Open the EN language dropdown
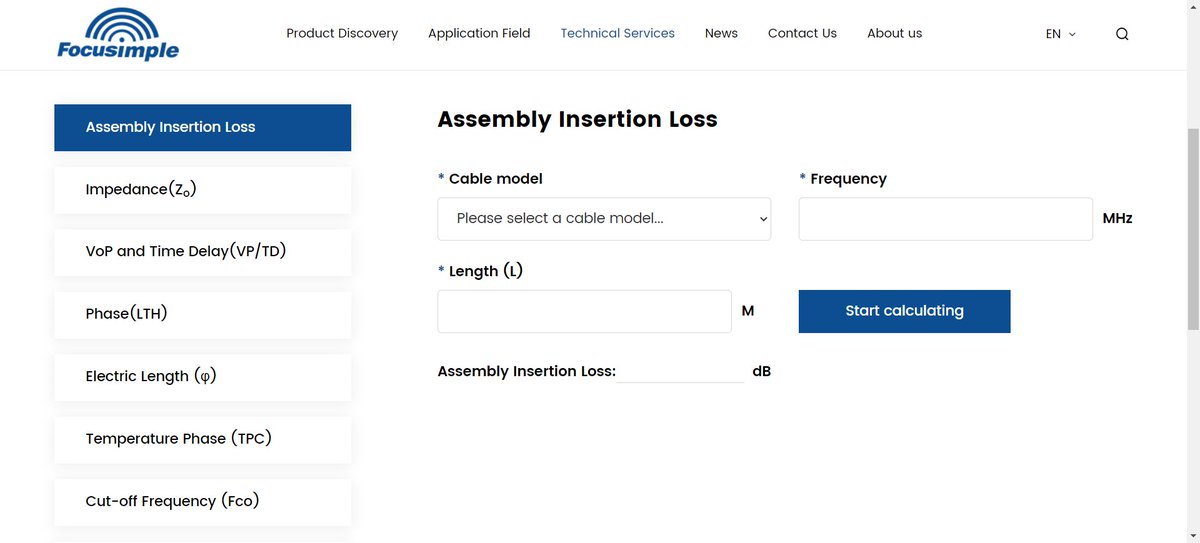This screenshot has width=1200, height=543. point(1061,34)
